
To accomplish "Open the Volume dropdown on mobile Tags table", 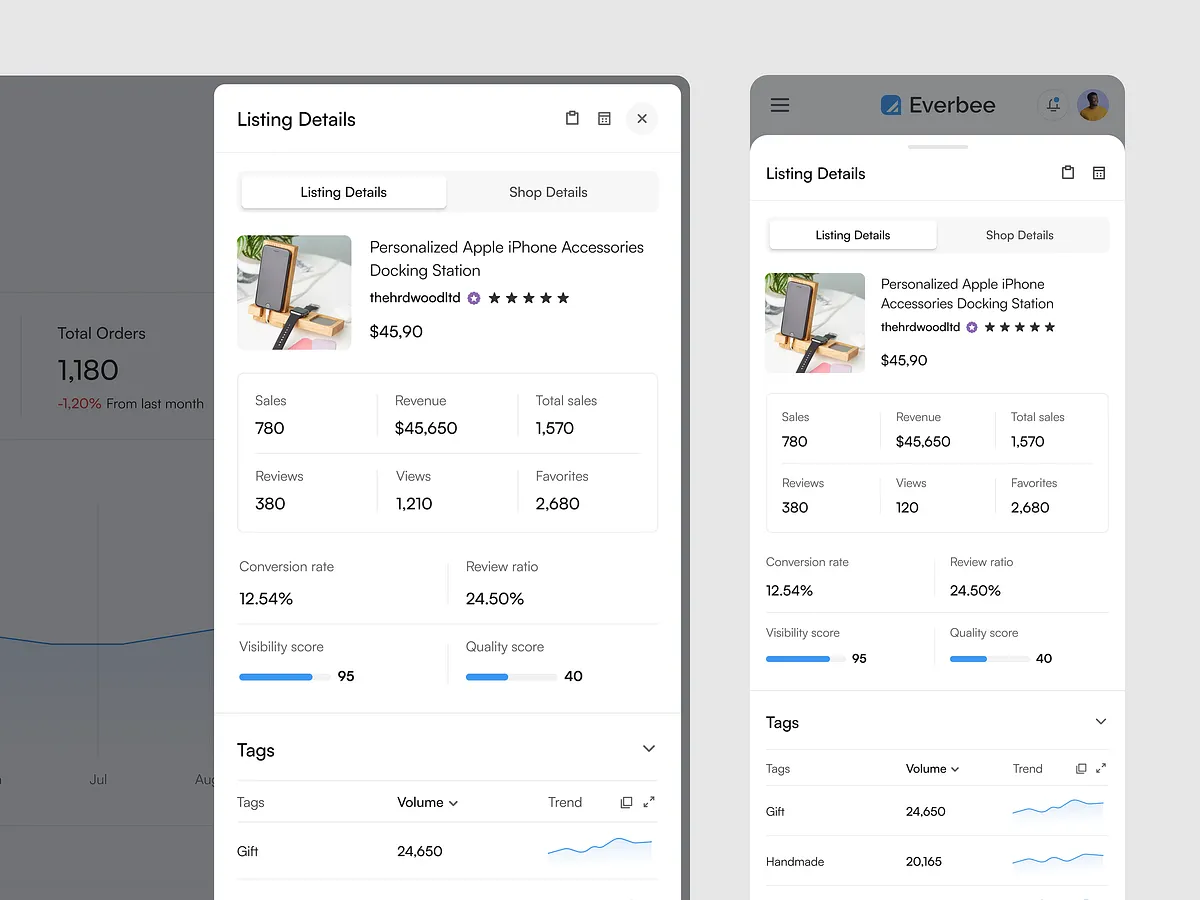I will pos(932,768).
